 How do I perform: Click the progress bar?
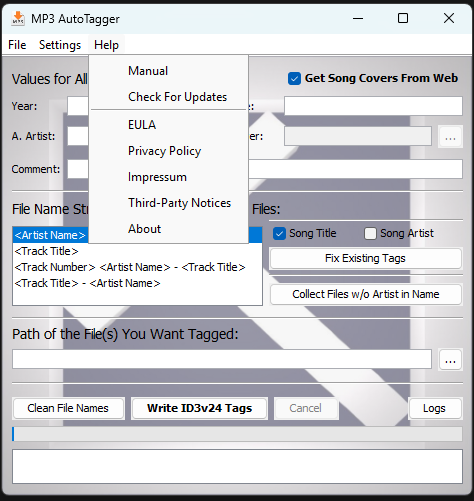237,434
